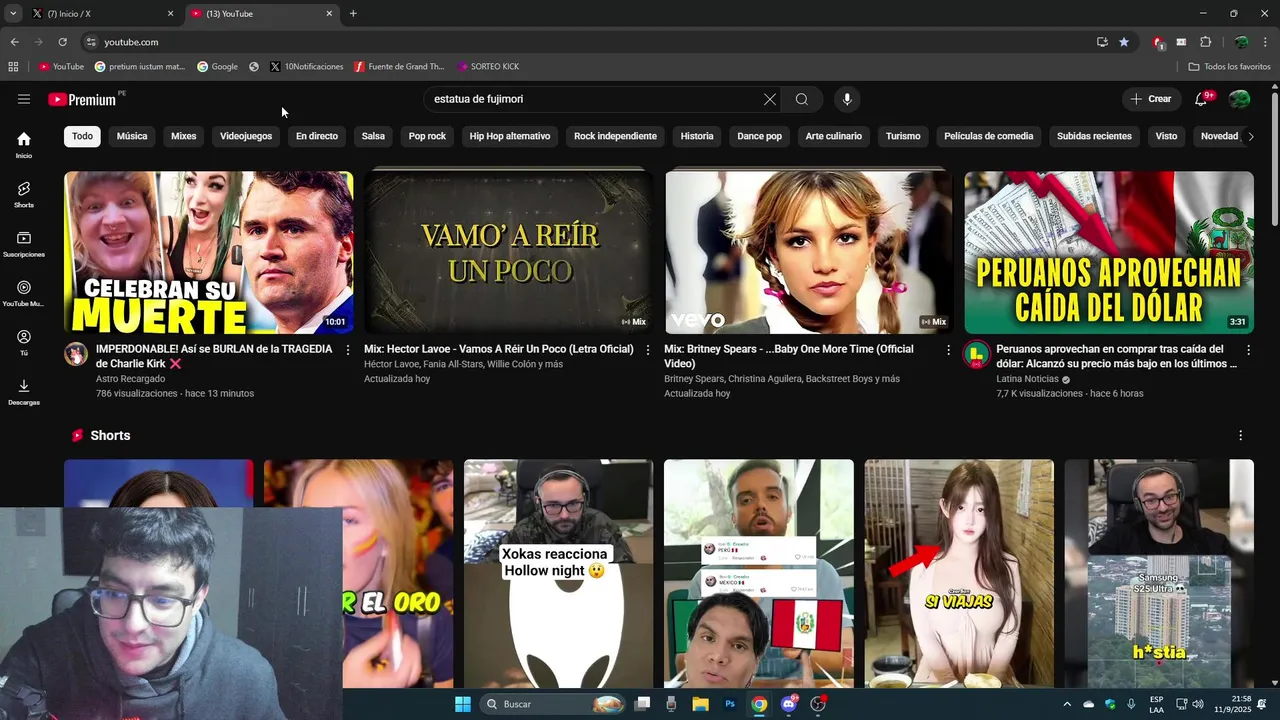Open the YouTube guide hamburger menu
Screen dimensions: 1280x720
tap(24, 99)
